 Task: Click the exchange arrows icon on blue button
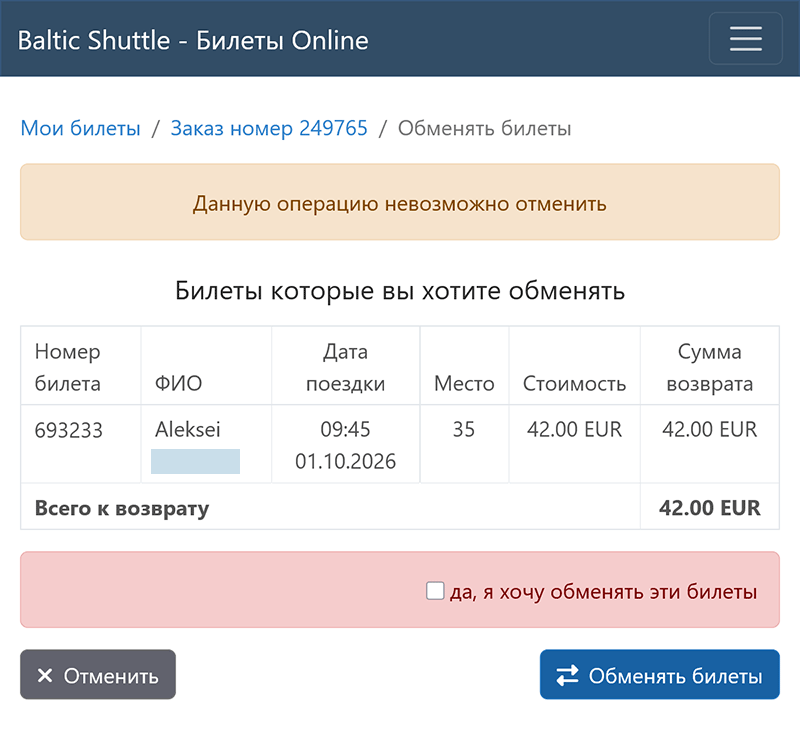pyautogui.click(x=567, y=675)
